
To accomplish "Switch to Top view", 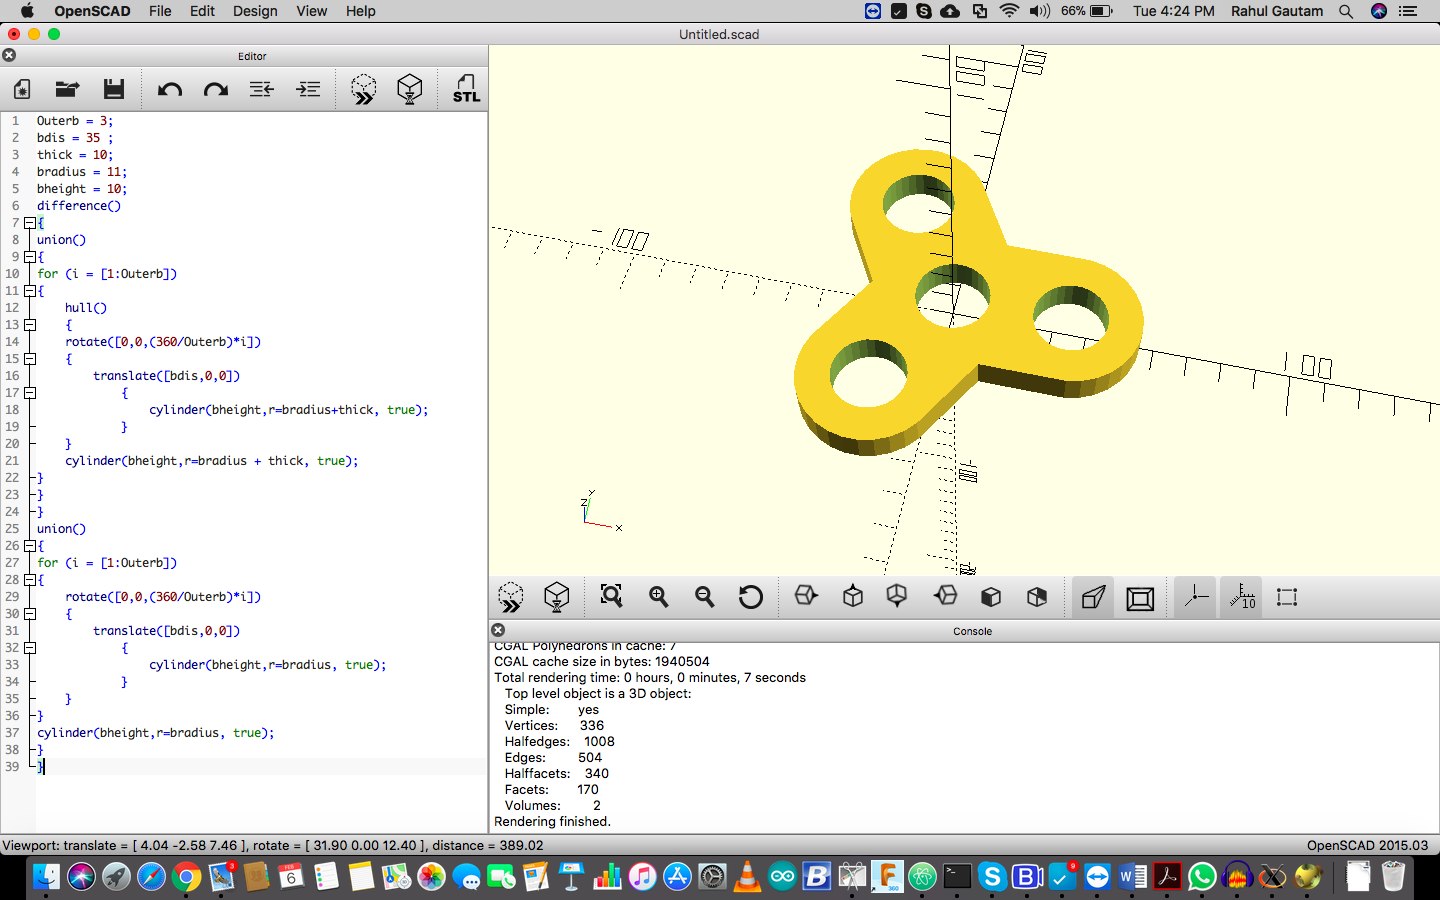I will pos(853,597).
